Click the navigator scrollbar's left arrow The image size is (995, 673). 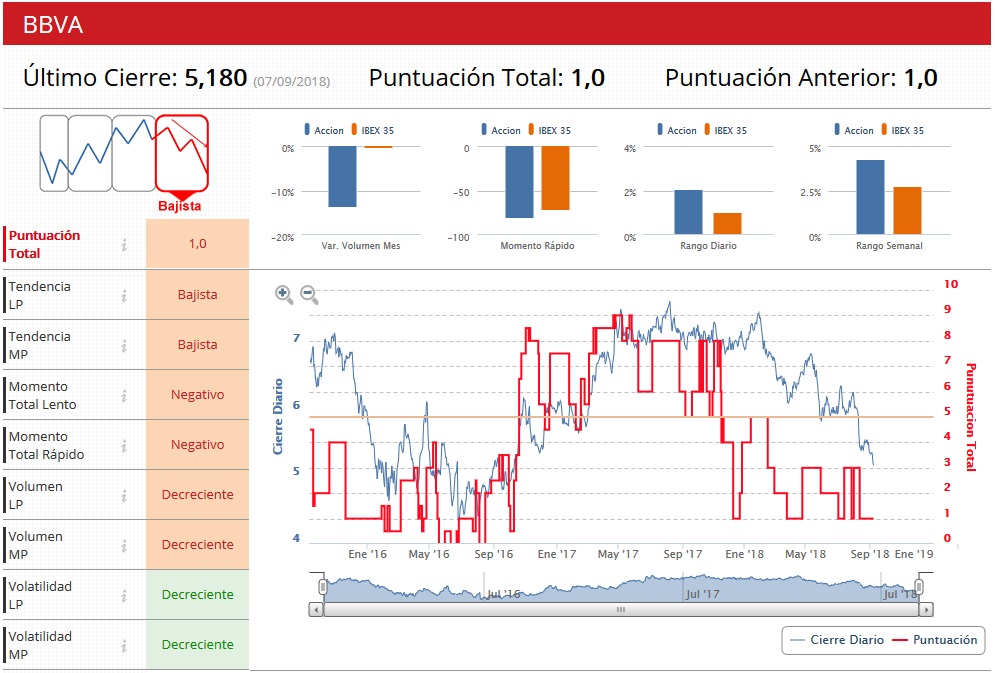coord(316,610)
